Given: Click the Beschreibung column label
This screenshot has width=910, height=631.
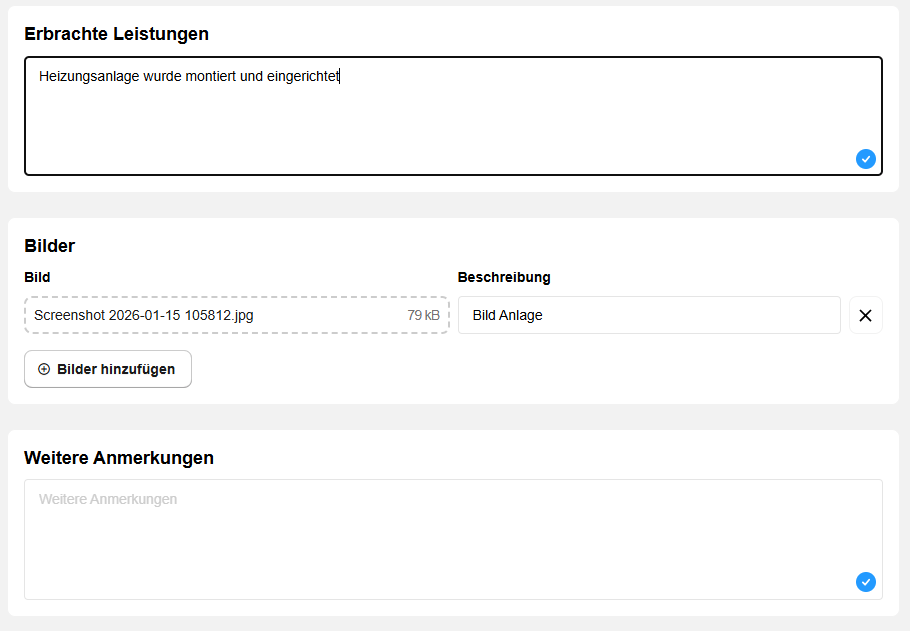Looking at the screenshot, I should (504, 277).
